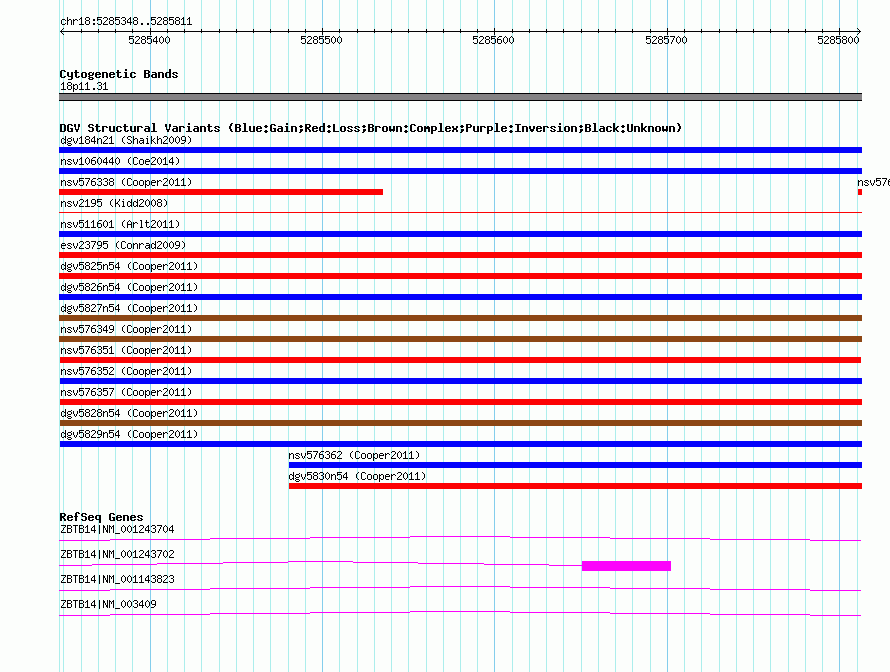Click dgv5828n54 (Cooper2011) label

click(129, 413)
